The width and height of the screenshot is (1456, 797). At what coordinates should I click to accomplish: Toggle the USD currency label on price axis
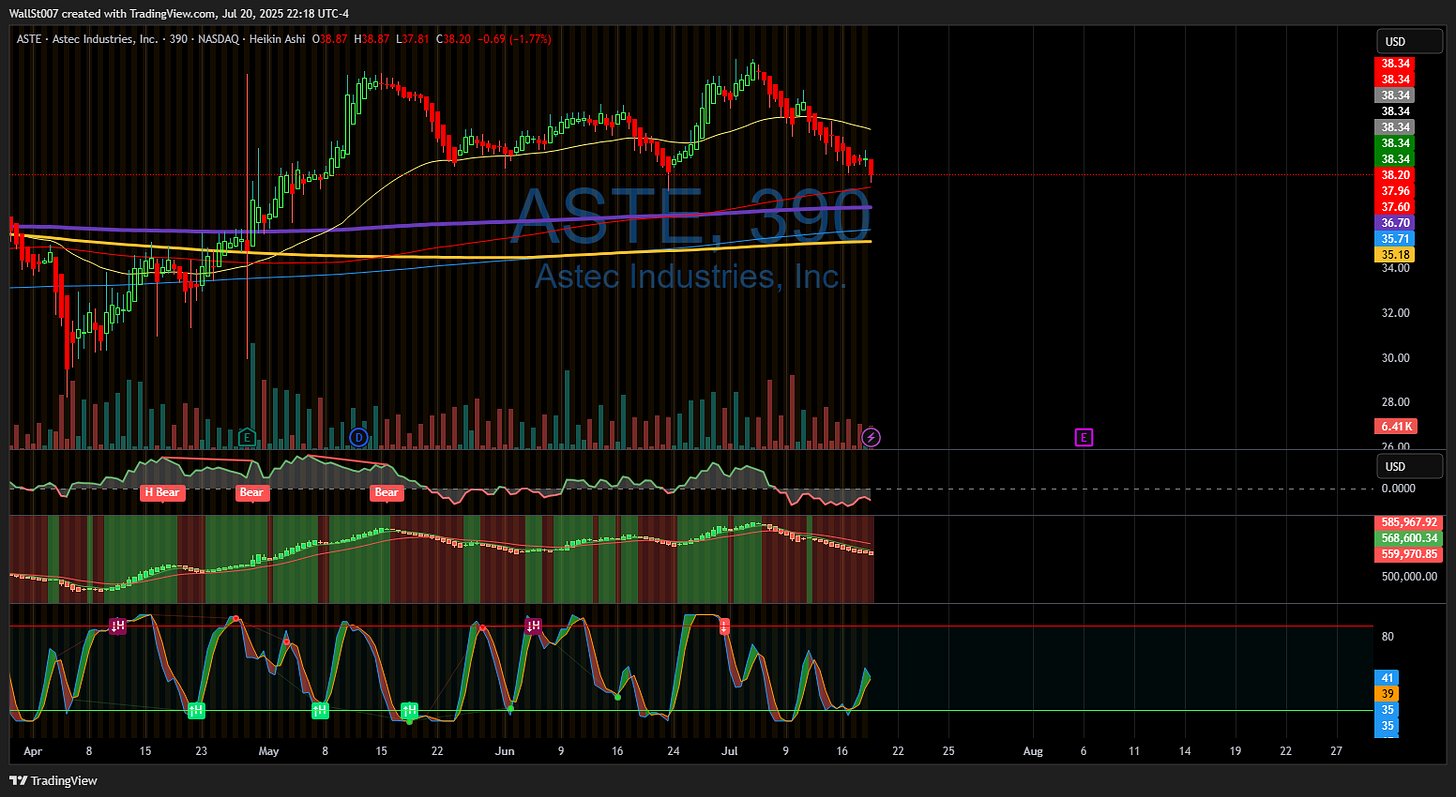click(1408, 41)
